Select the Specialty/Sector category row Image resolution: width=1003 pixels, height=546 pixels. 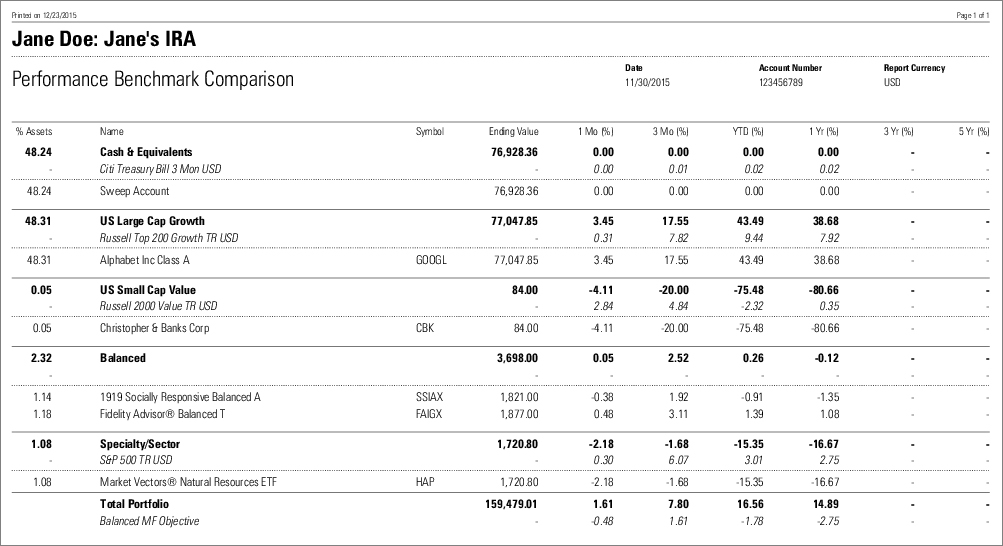(140, 441)
